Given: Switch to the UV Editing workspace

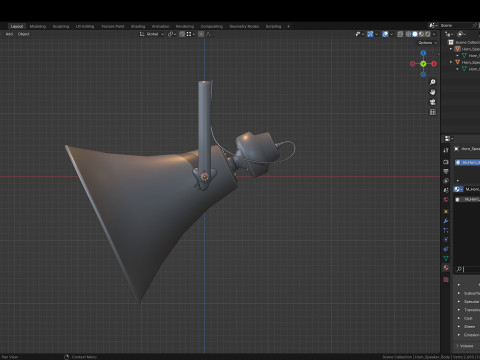Looking at the screenshot, I should tap(85, 26).
